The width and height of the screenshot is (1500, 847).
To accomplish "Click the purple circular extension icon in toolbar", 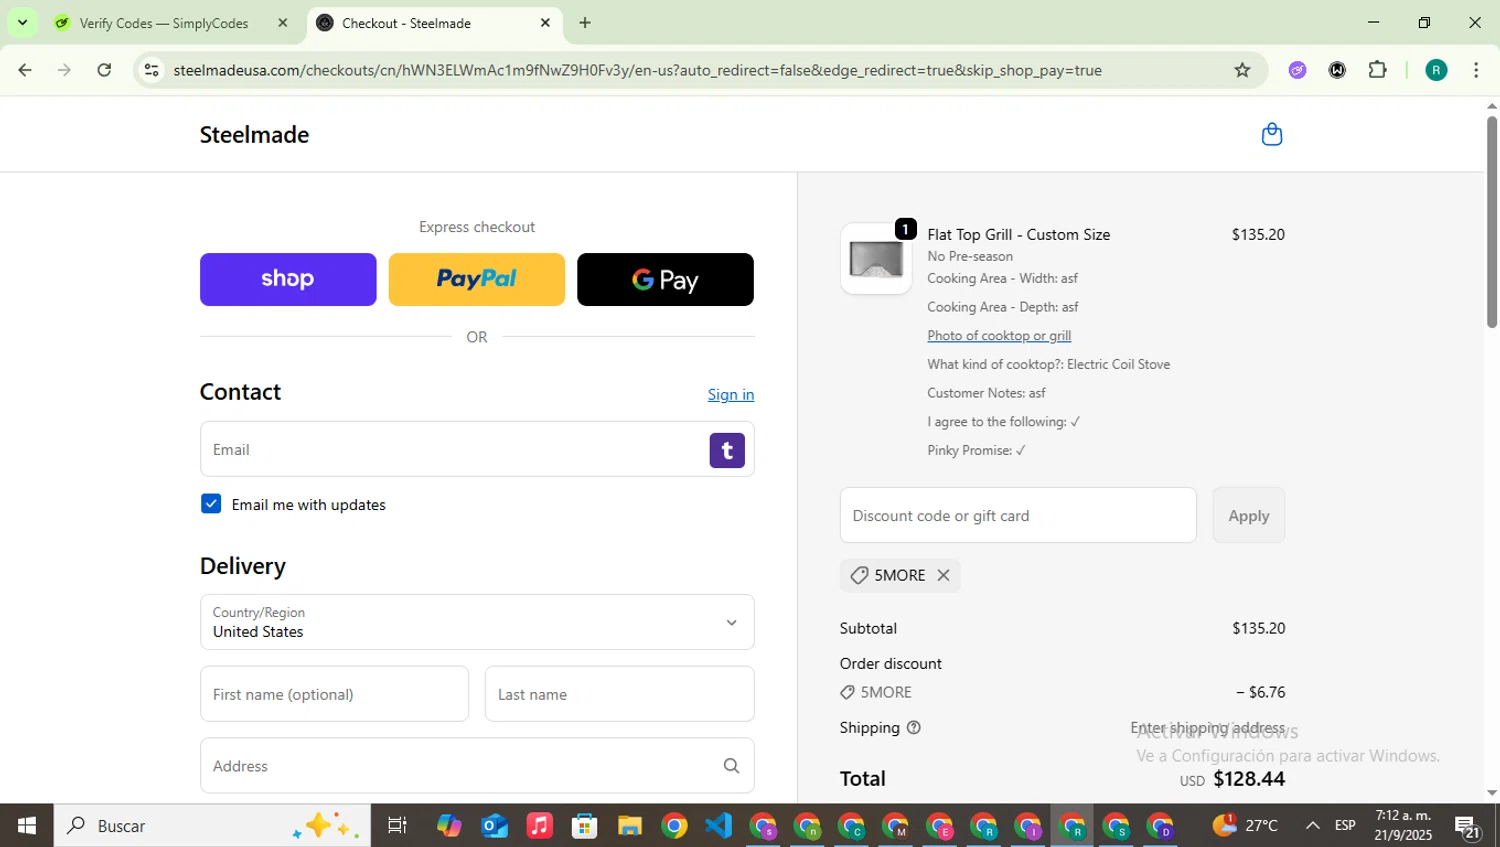I will [1297, 70].
